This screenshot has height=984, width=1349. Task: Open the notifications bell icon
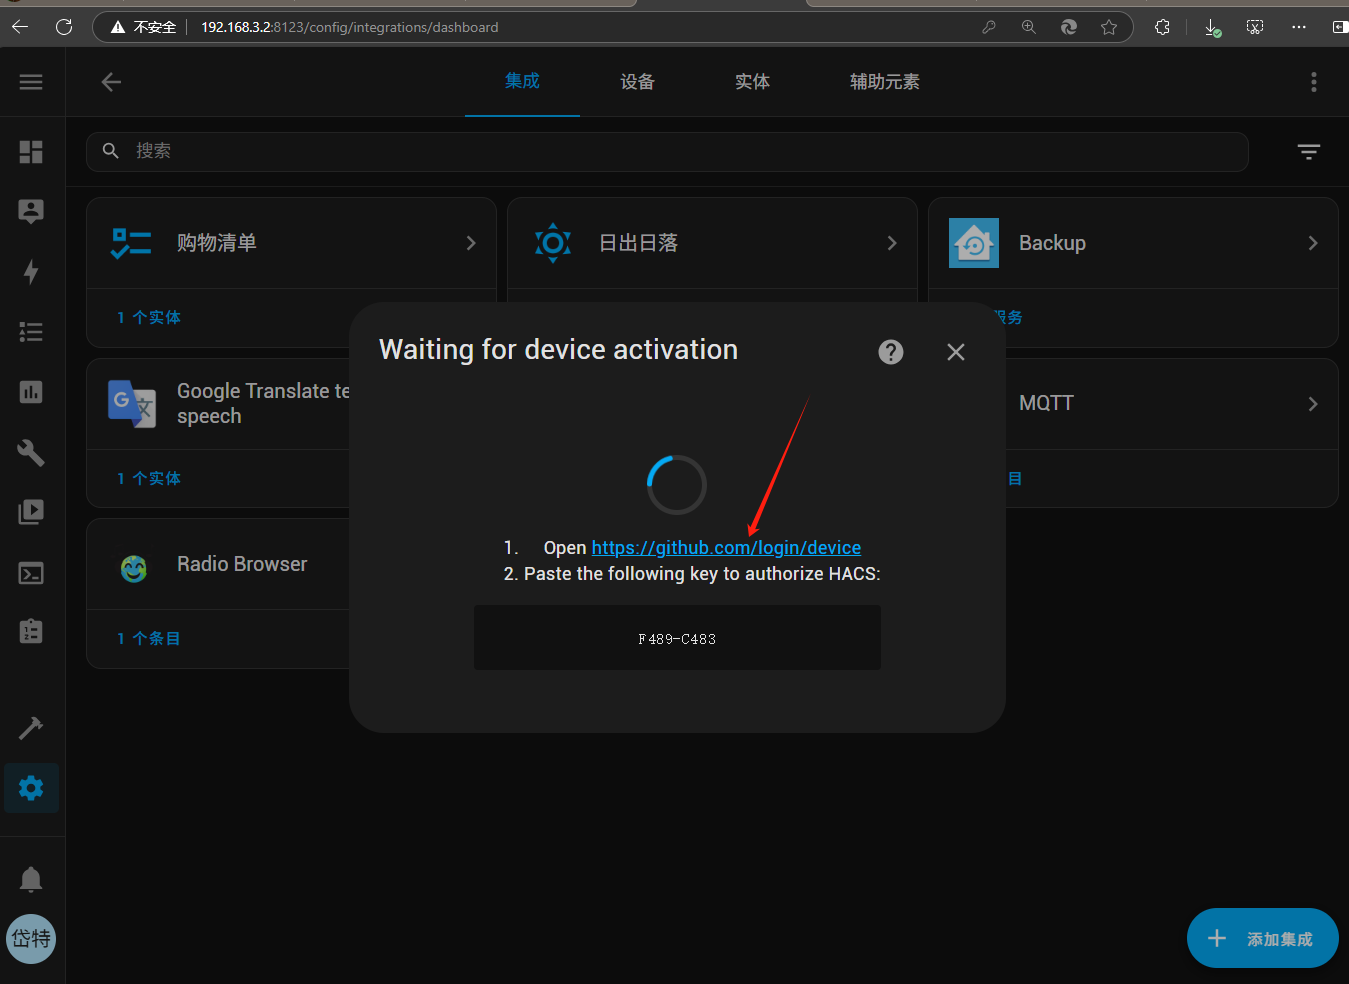pos(31,879)
